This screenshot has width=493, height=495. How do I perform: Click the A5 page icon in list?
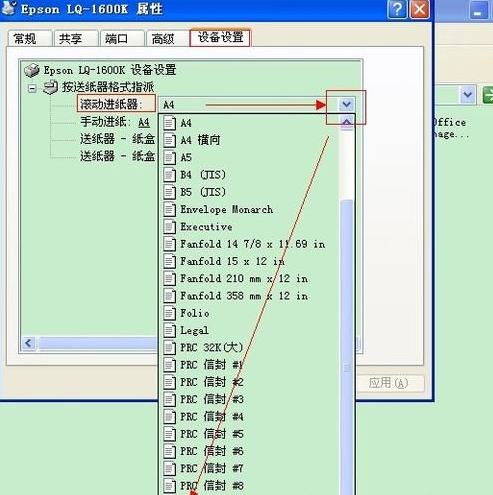[169, 157]
